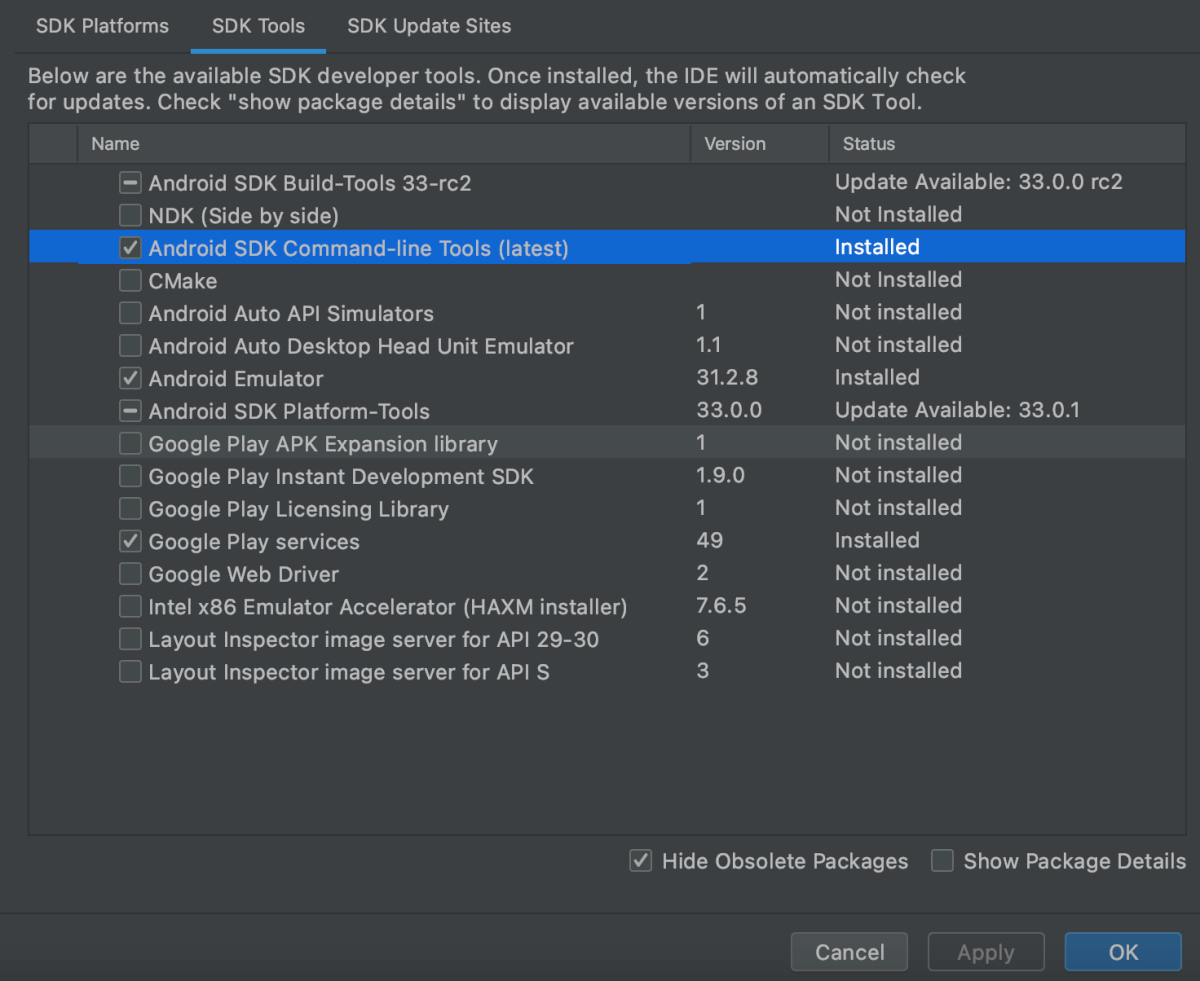Uncheck the Android Emulator checkbox

tap(130, 379)
